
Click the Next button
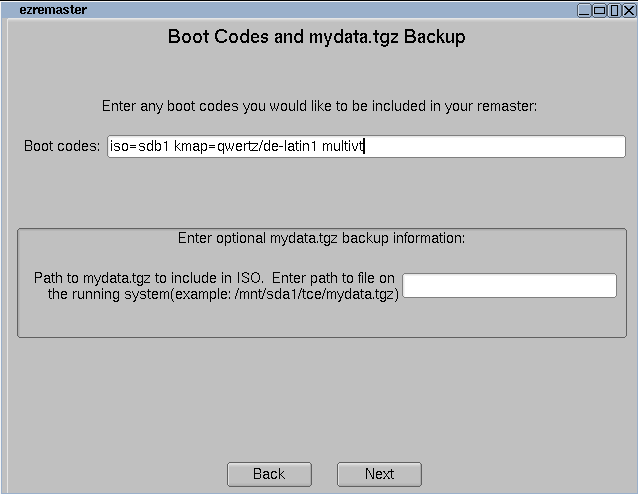pyautogui.click(x=379, y=474)
